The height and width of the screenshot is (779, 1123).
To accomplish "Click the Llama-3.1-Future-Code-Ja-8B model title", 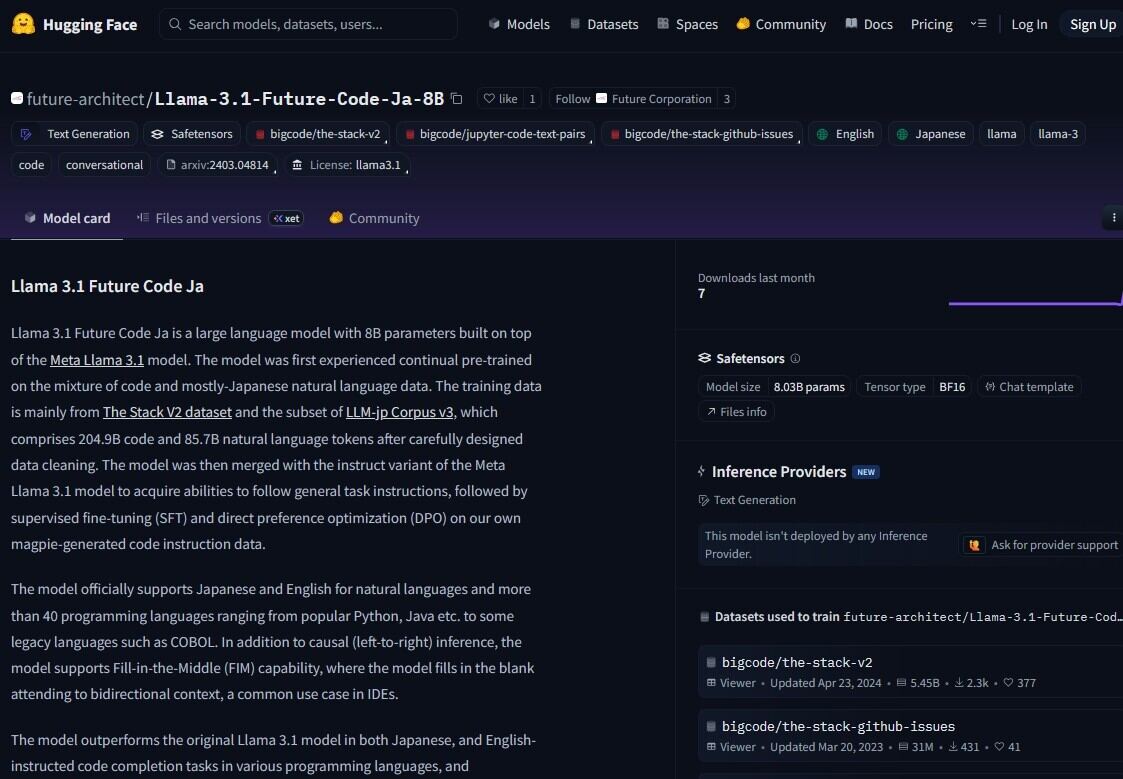I will tap(299, 99).
